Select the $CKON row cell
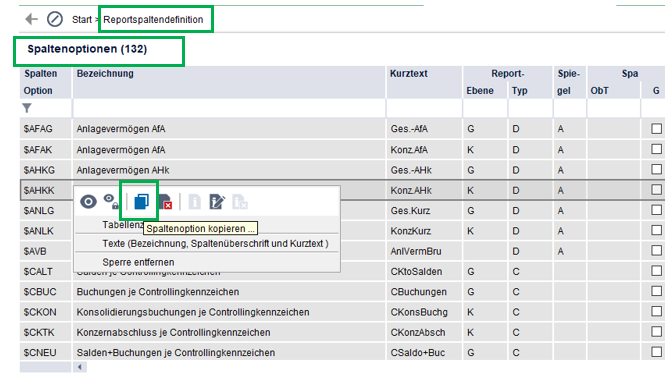Image resolution: width=665 pixels, height=379 pixels. pyautogui.click(x=45, y=312)
